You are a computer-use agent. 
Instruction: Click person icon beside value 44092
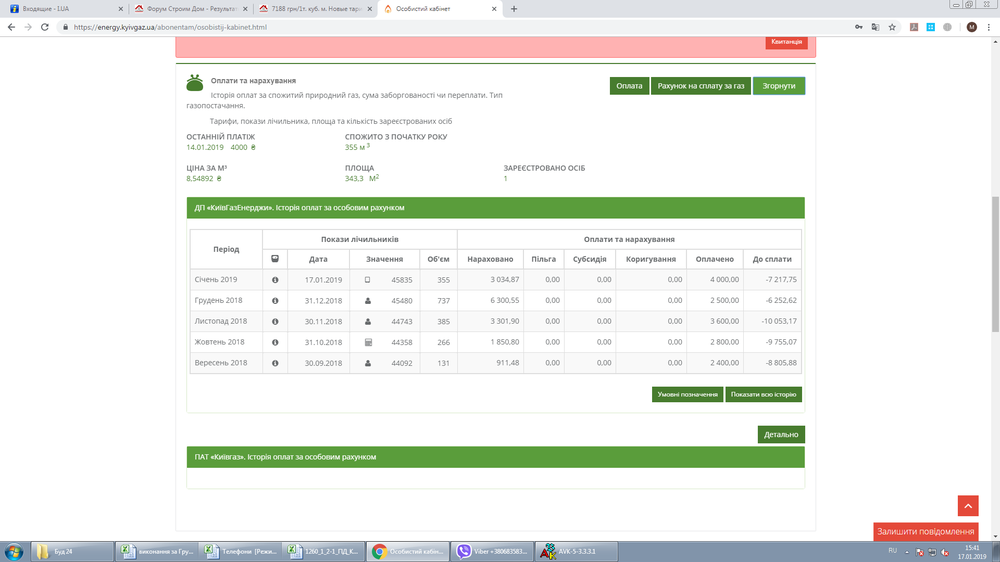367,363
